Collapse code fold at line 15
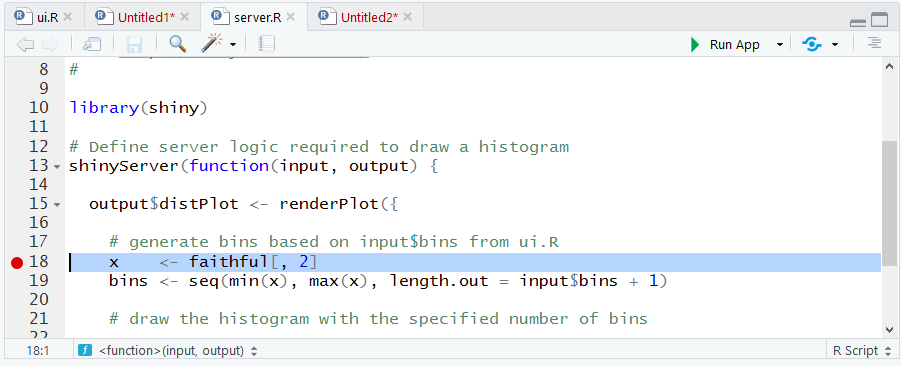The height and width of the screenshot is (366, 901). click(57, 205)
